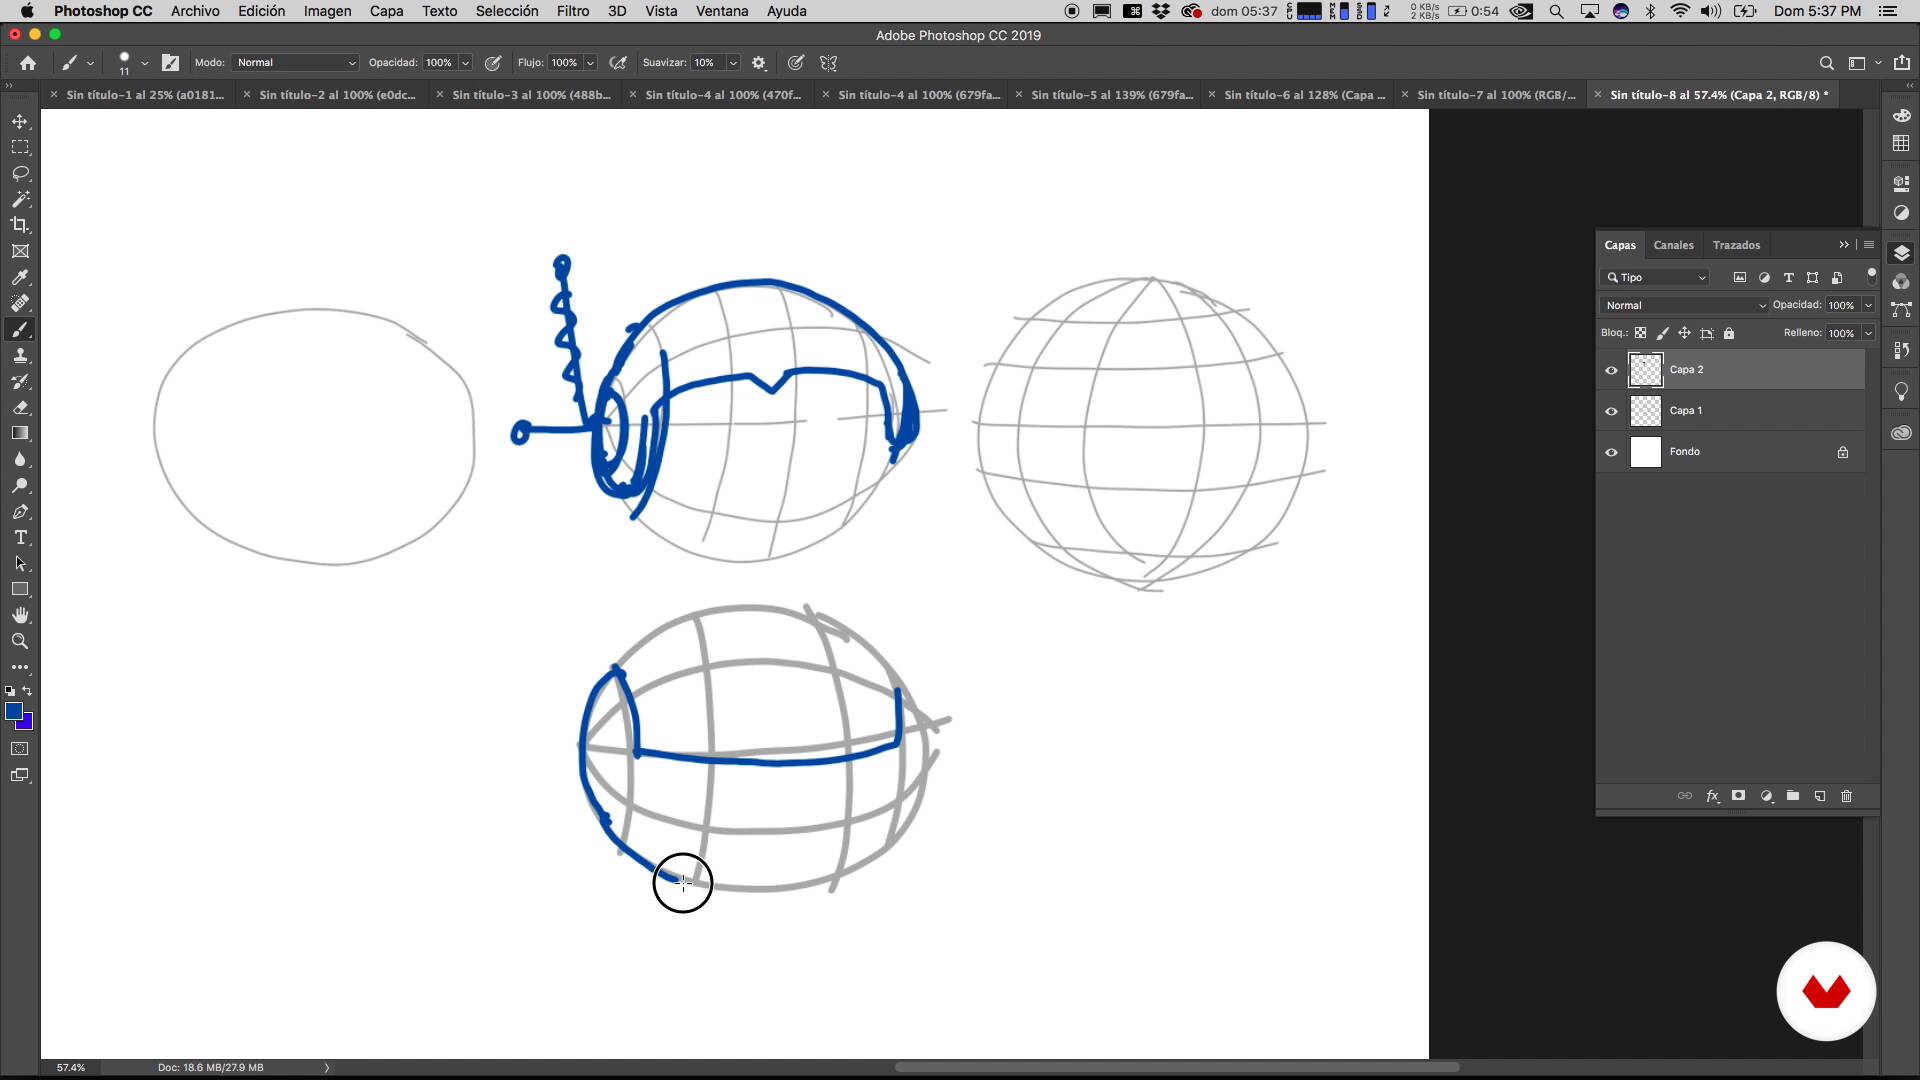1920x1080 pixels.
Task: Select the Magic Wand tool
Action: tap(20, 199)
